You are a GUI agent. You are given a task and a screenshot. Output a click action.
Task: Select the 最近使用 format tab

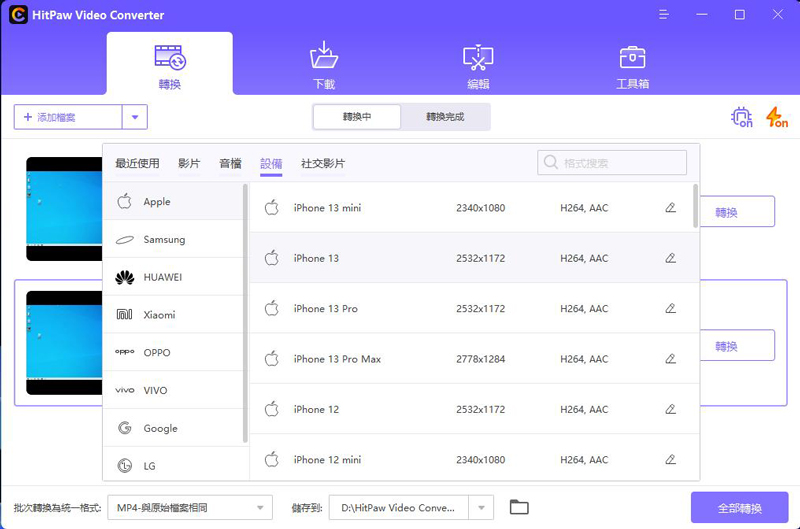(137, 163)
